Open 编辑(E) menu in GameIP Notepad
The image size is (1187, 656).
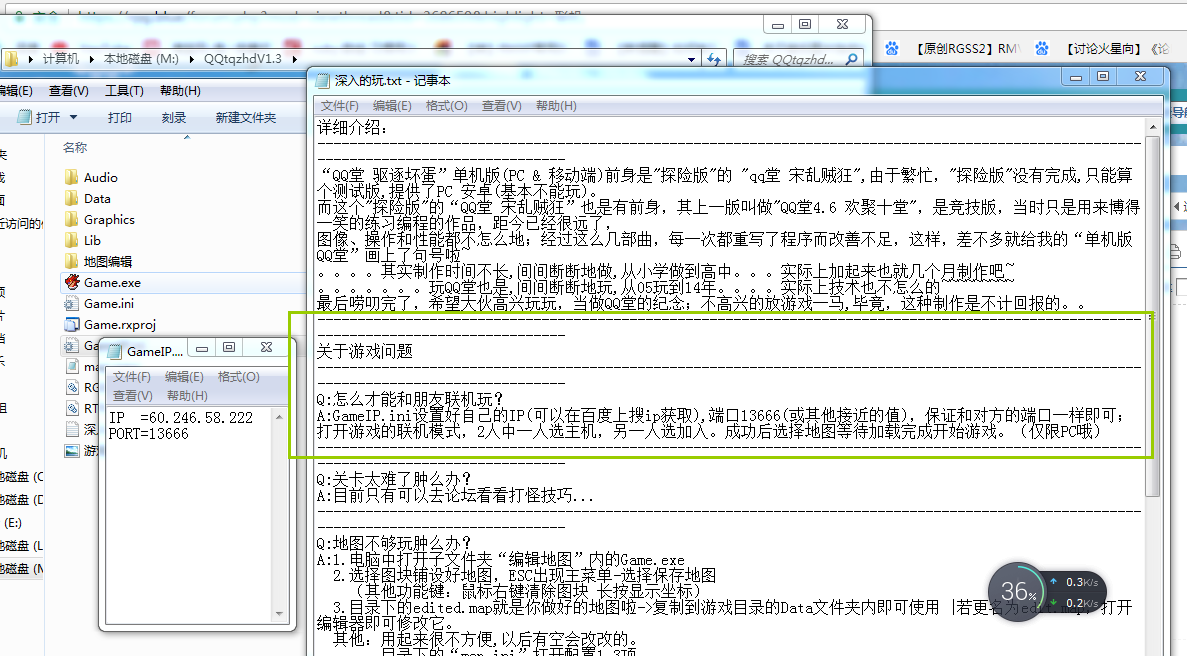click(184, 377)
